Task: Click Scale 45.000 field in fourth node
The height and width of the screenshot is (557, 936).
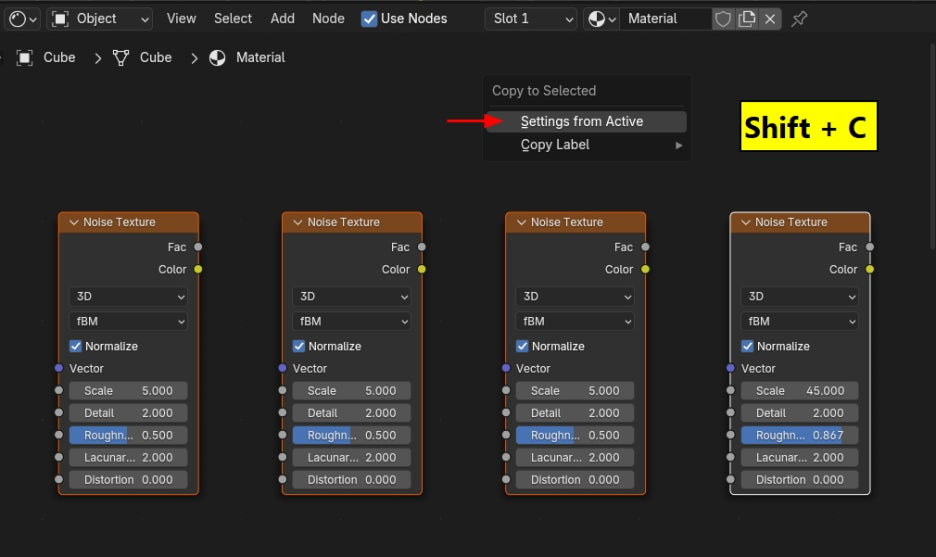Action: click(800, 391)
